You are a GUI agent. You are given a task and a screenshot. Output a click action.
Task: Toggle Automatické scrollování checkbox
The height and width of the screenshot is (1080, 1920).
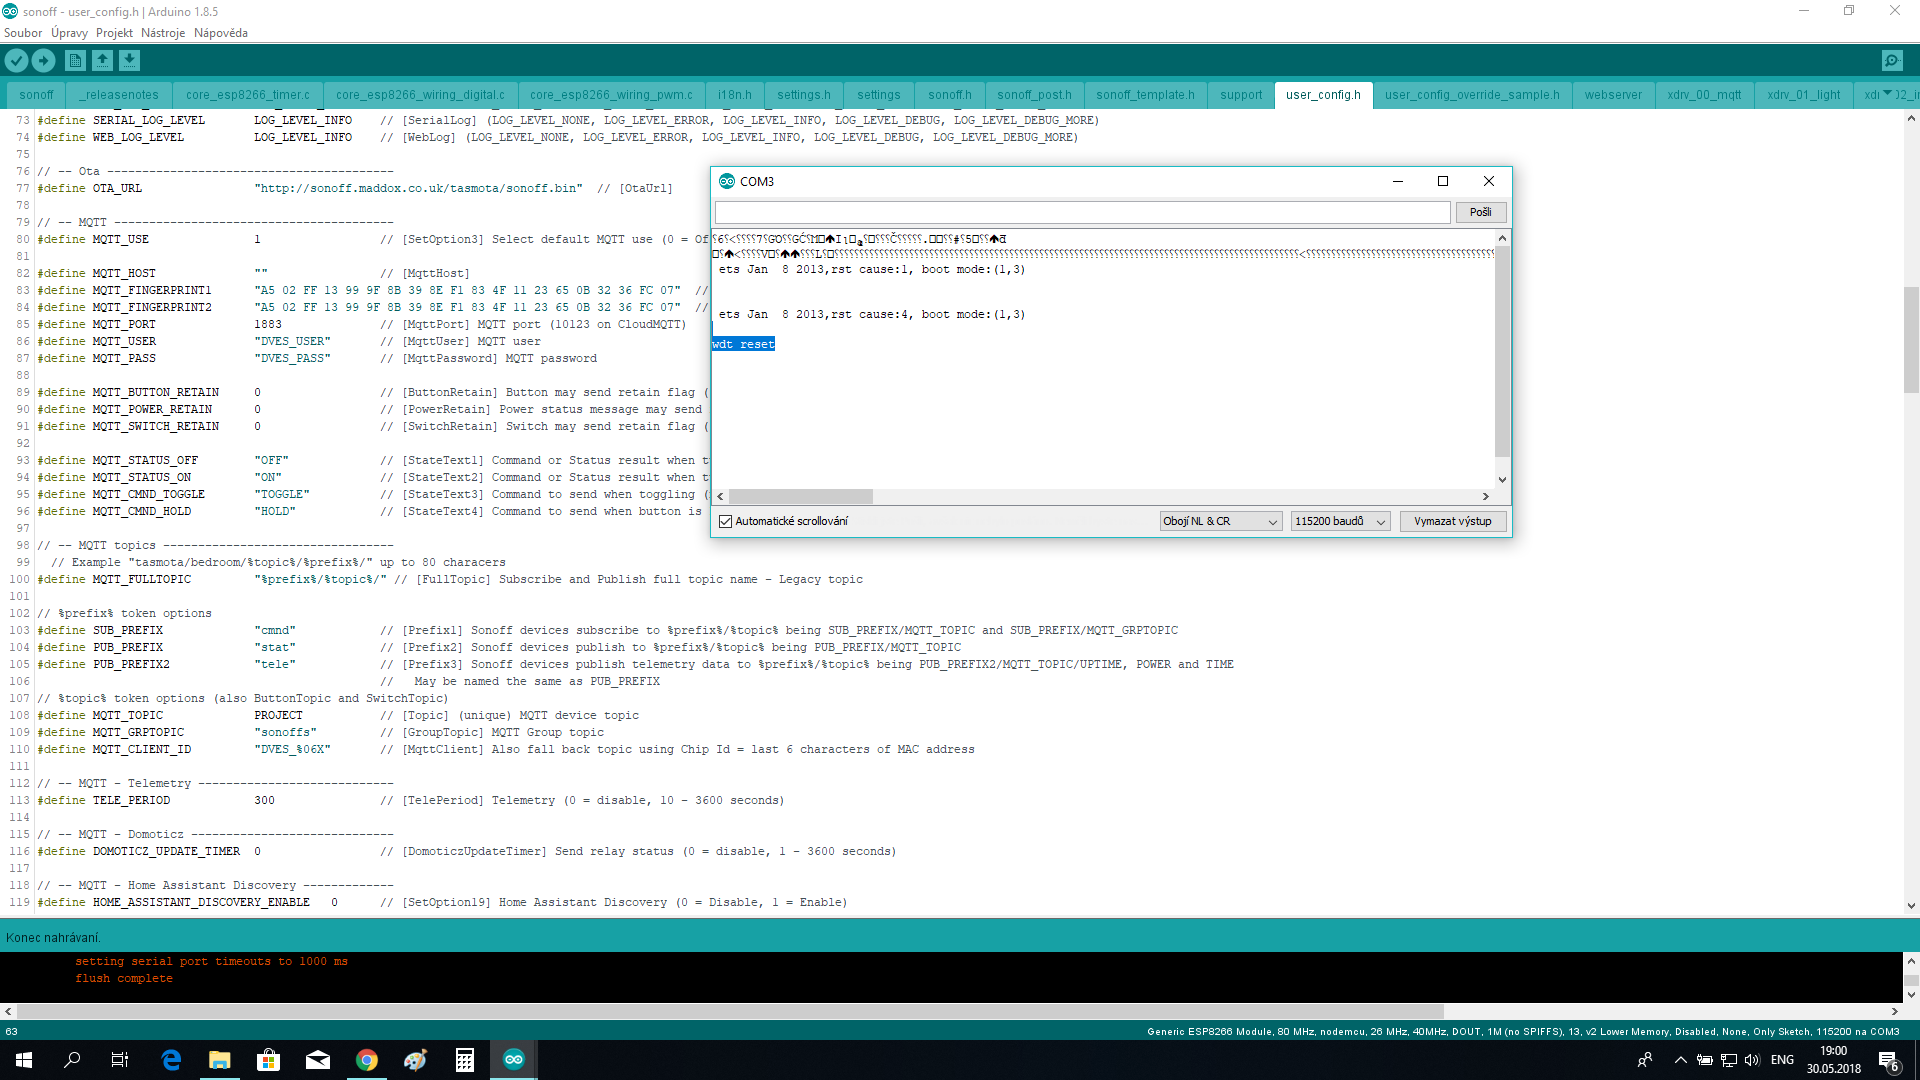pos(726,521)
